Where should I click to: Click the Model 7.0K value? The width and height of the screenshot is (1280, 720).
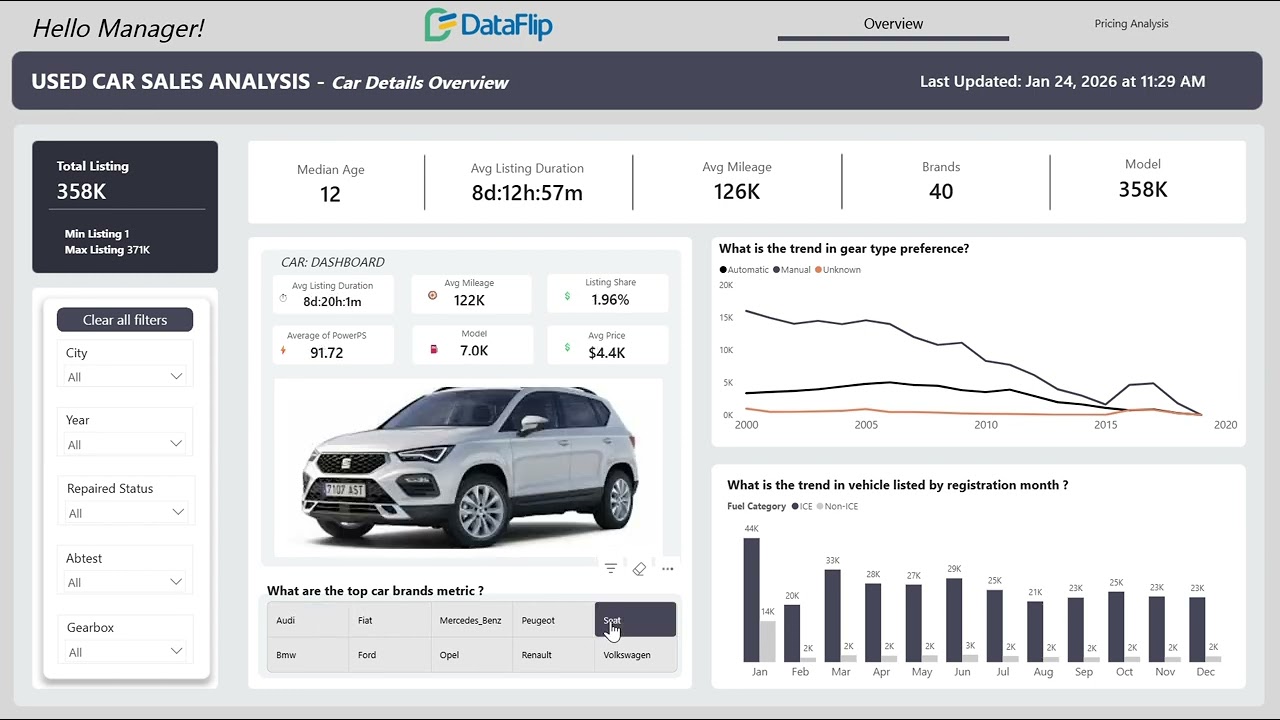coord(474,351)
